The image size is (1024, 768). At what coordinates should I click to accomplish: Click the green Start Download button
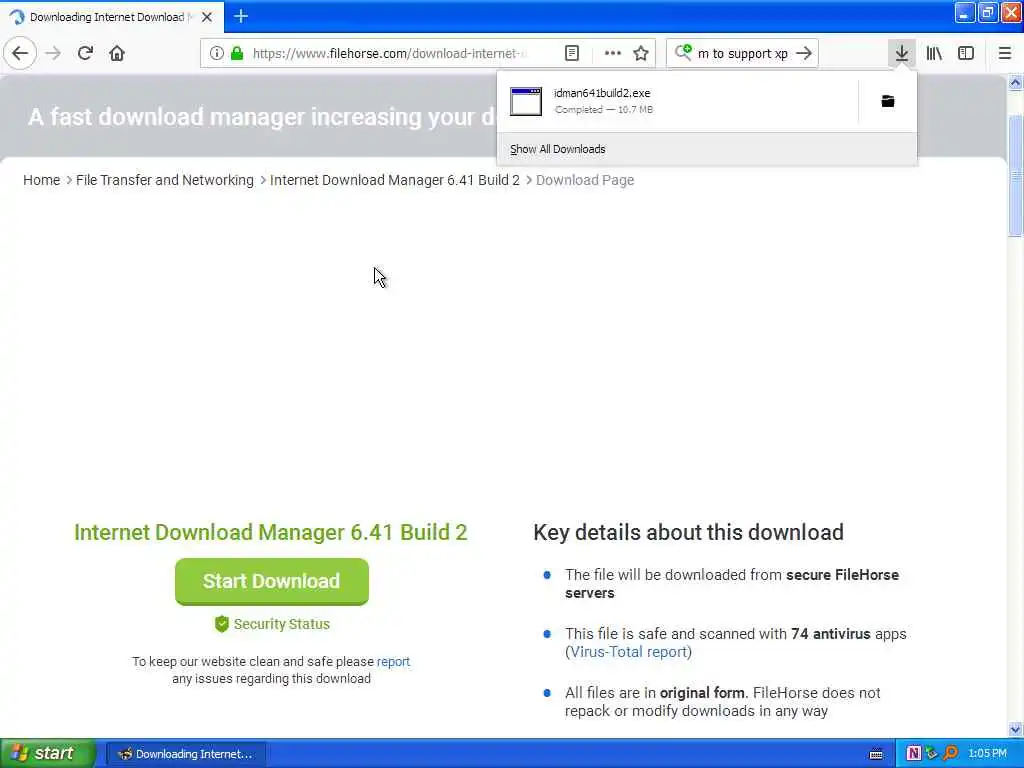[x=272, y=581]
